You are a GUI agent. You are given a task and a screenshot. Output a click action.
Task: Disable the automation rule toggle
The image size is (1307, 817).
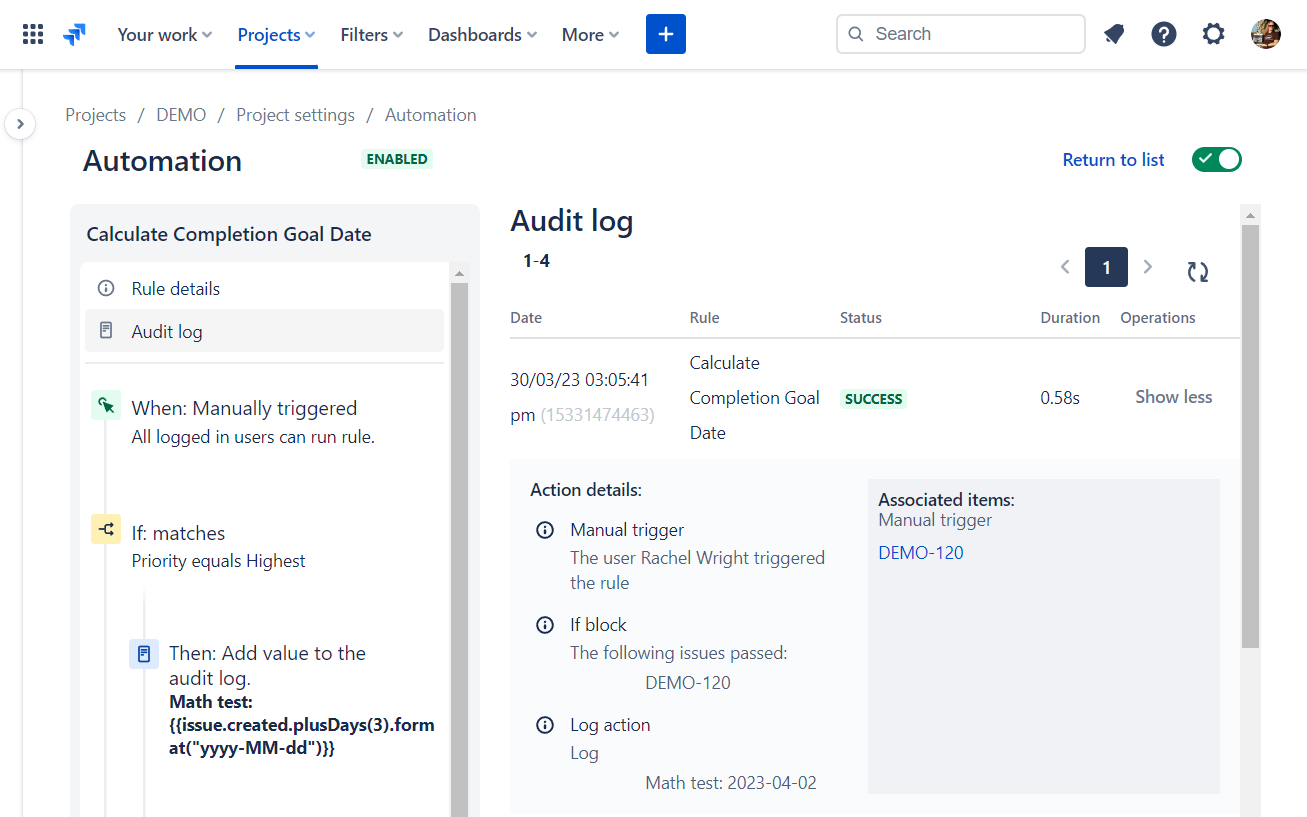coord(1216,160)
